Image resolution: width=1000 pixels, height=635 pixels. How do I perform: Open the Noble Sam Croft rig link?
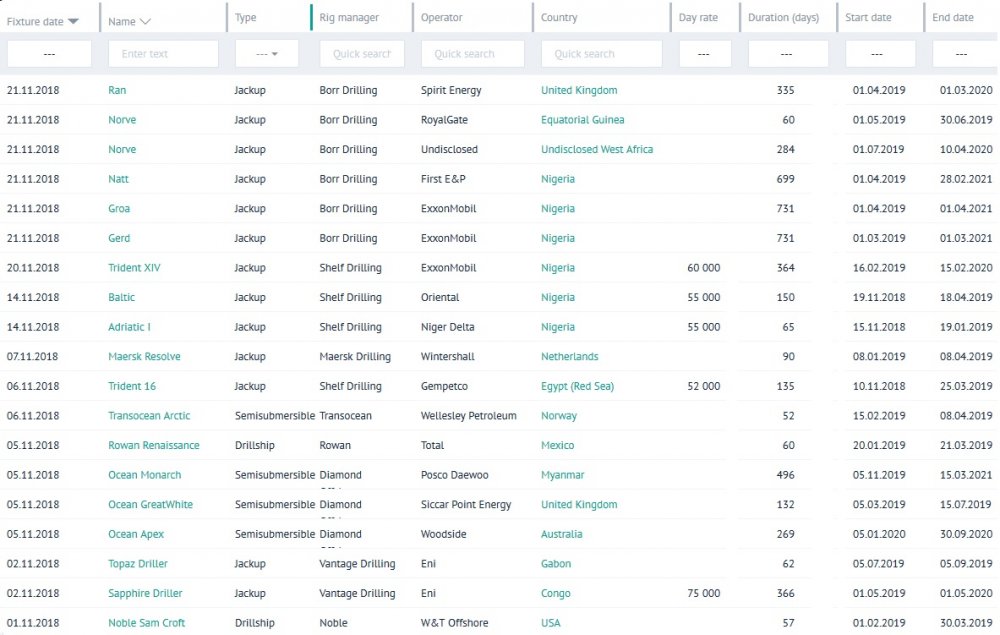pos(147,623)
